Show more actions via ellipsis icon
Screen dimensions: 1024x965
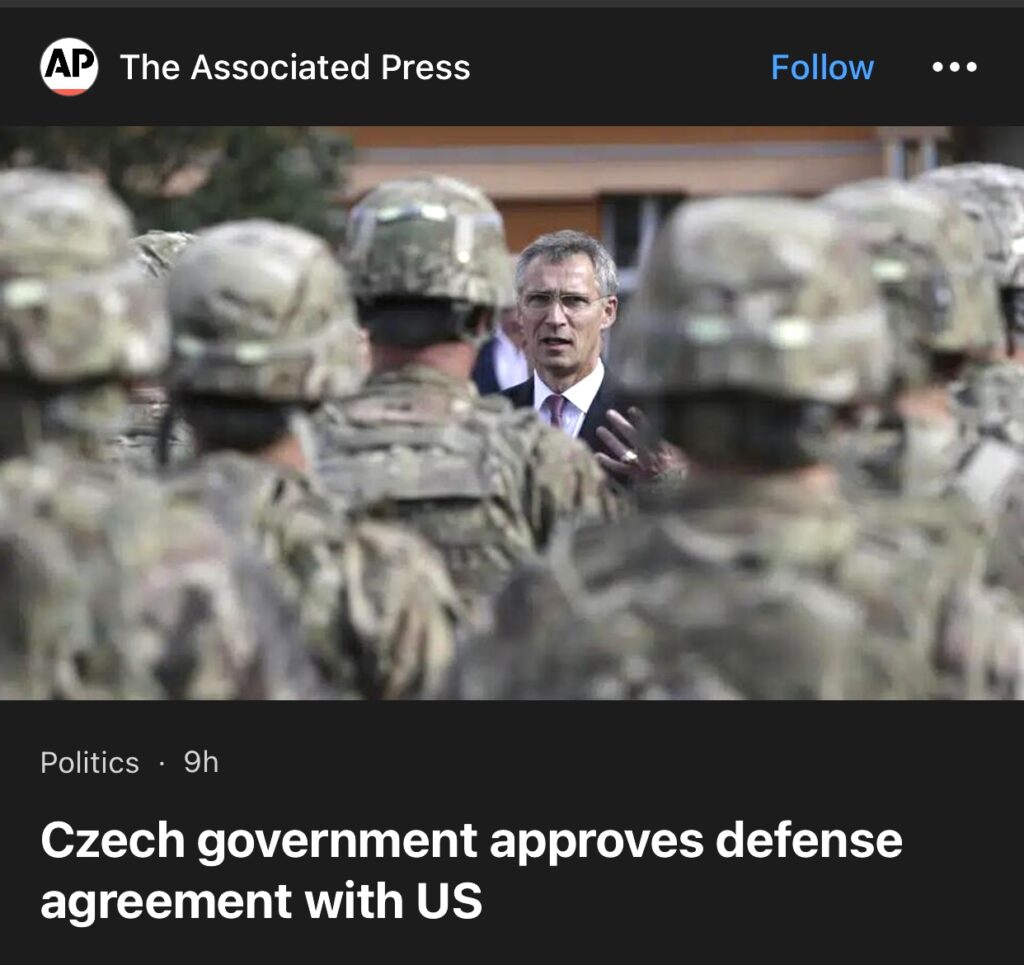[954, 67]
